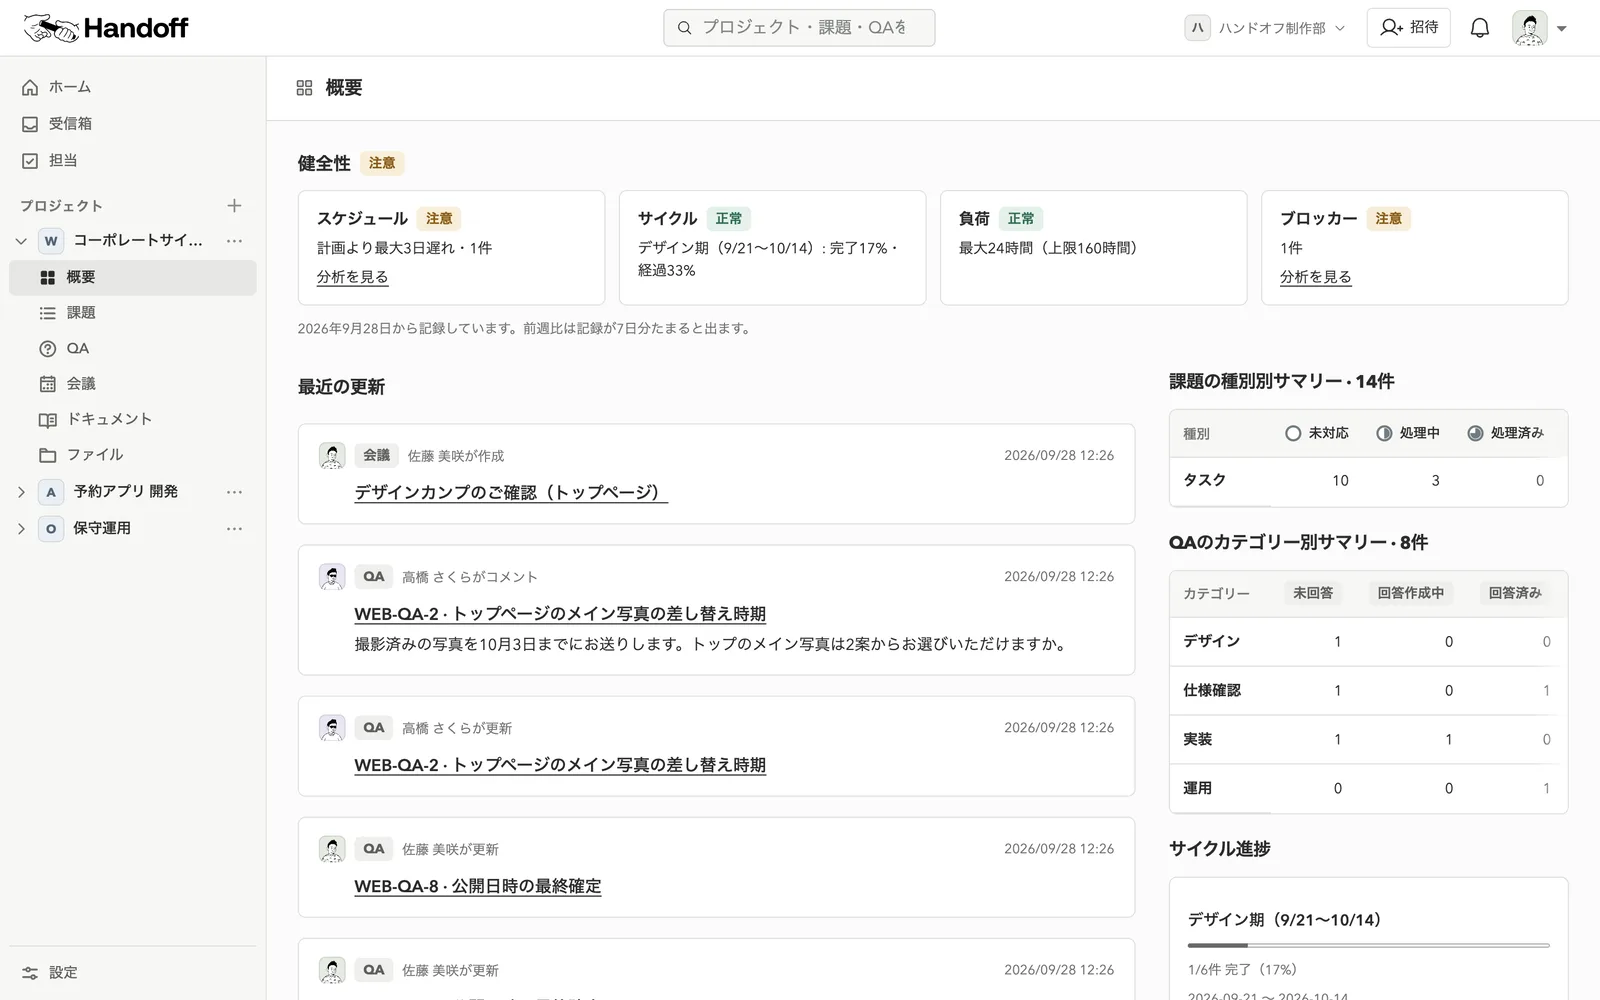Click timestamp on 会議 update card
Screen dimensions: 1600x1000
[1059, 455]
